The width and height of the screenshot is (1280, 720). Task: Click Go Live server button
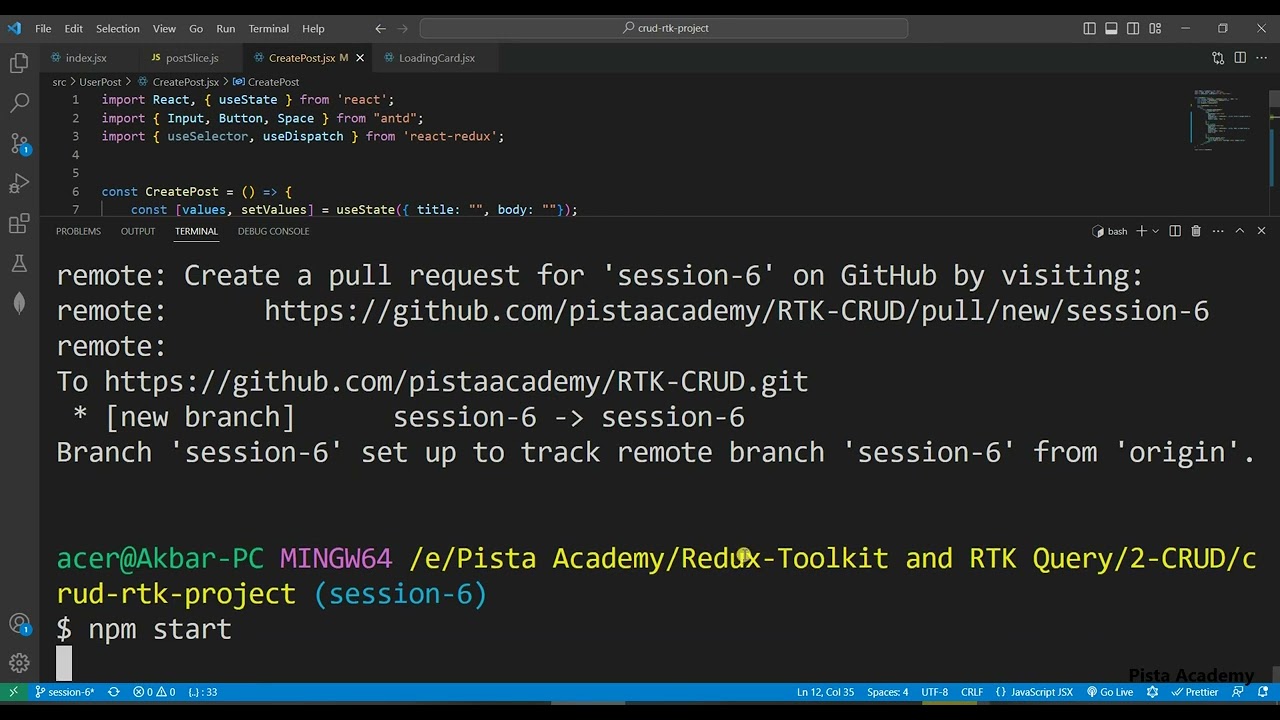(1109, 692)
